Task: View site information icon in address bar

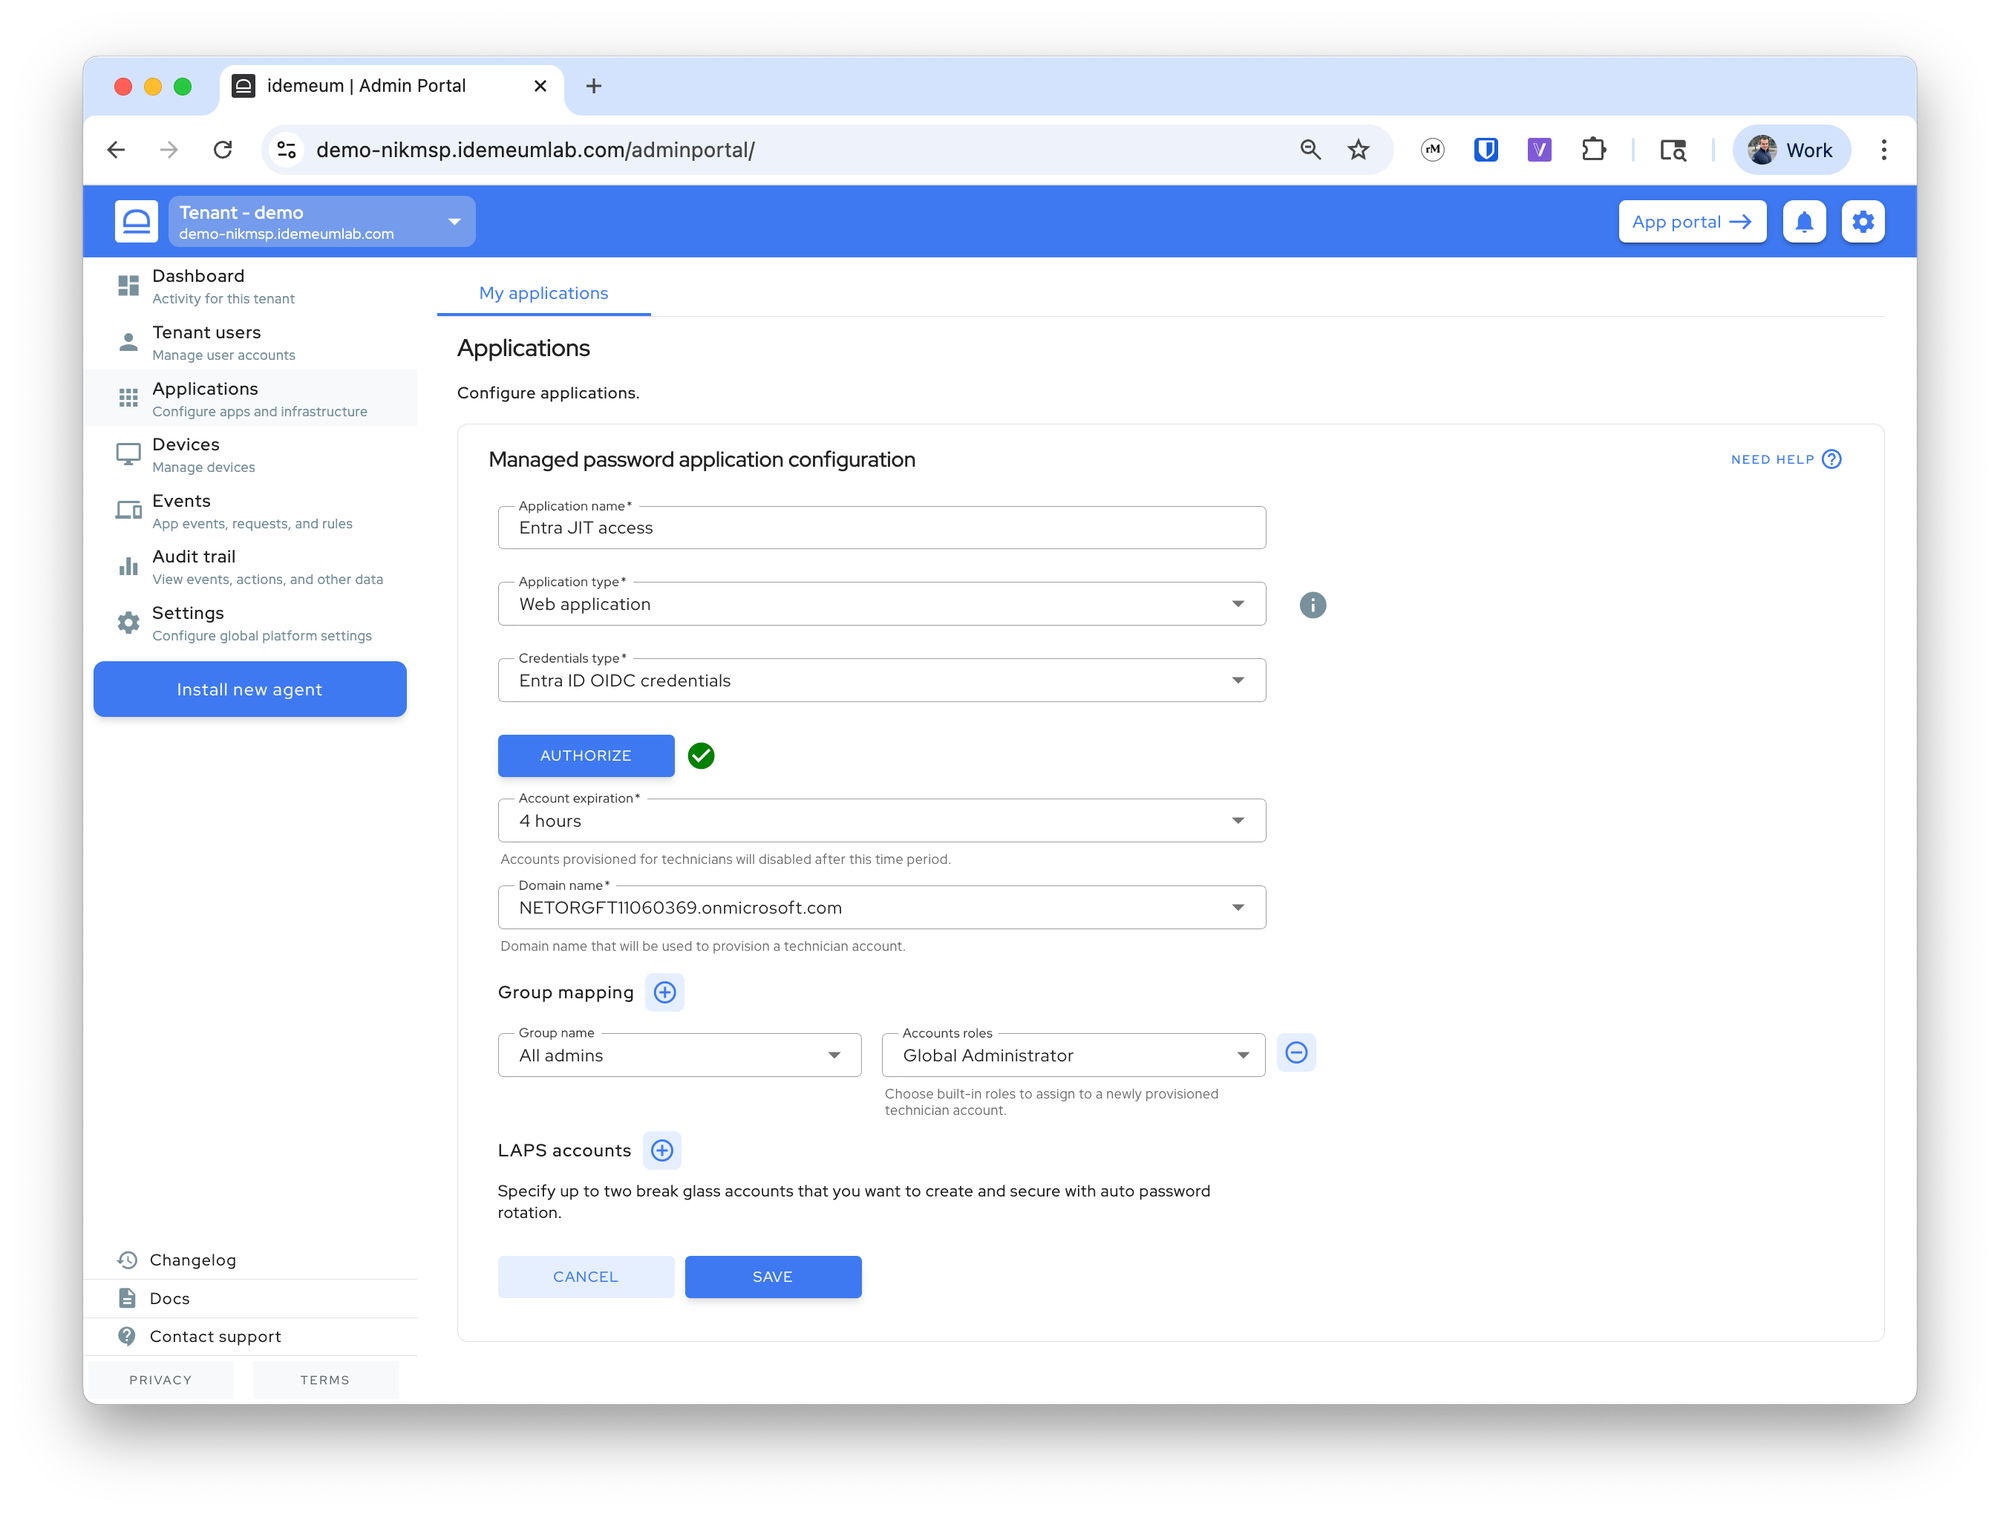Action: 287,150
